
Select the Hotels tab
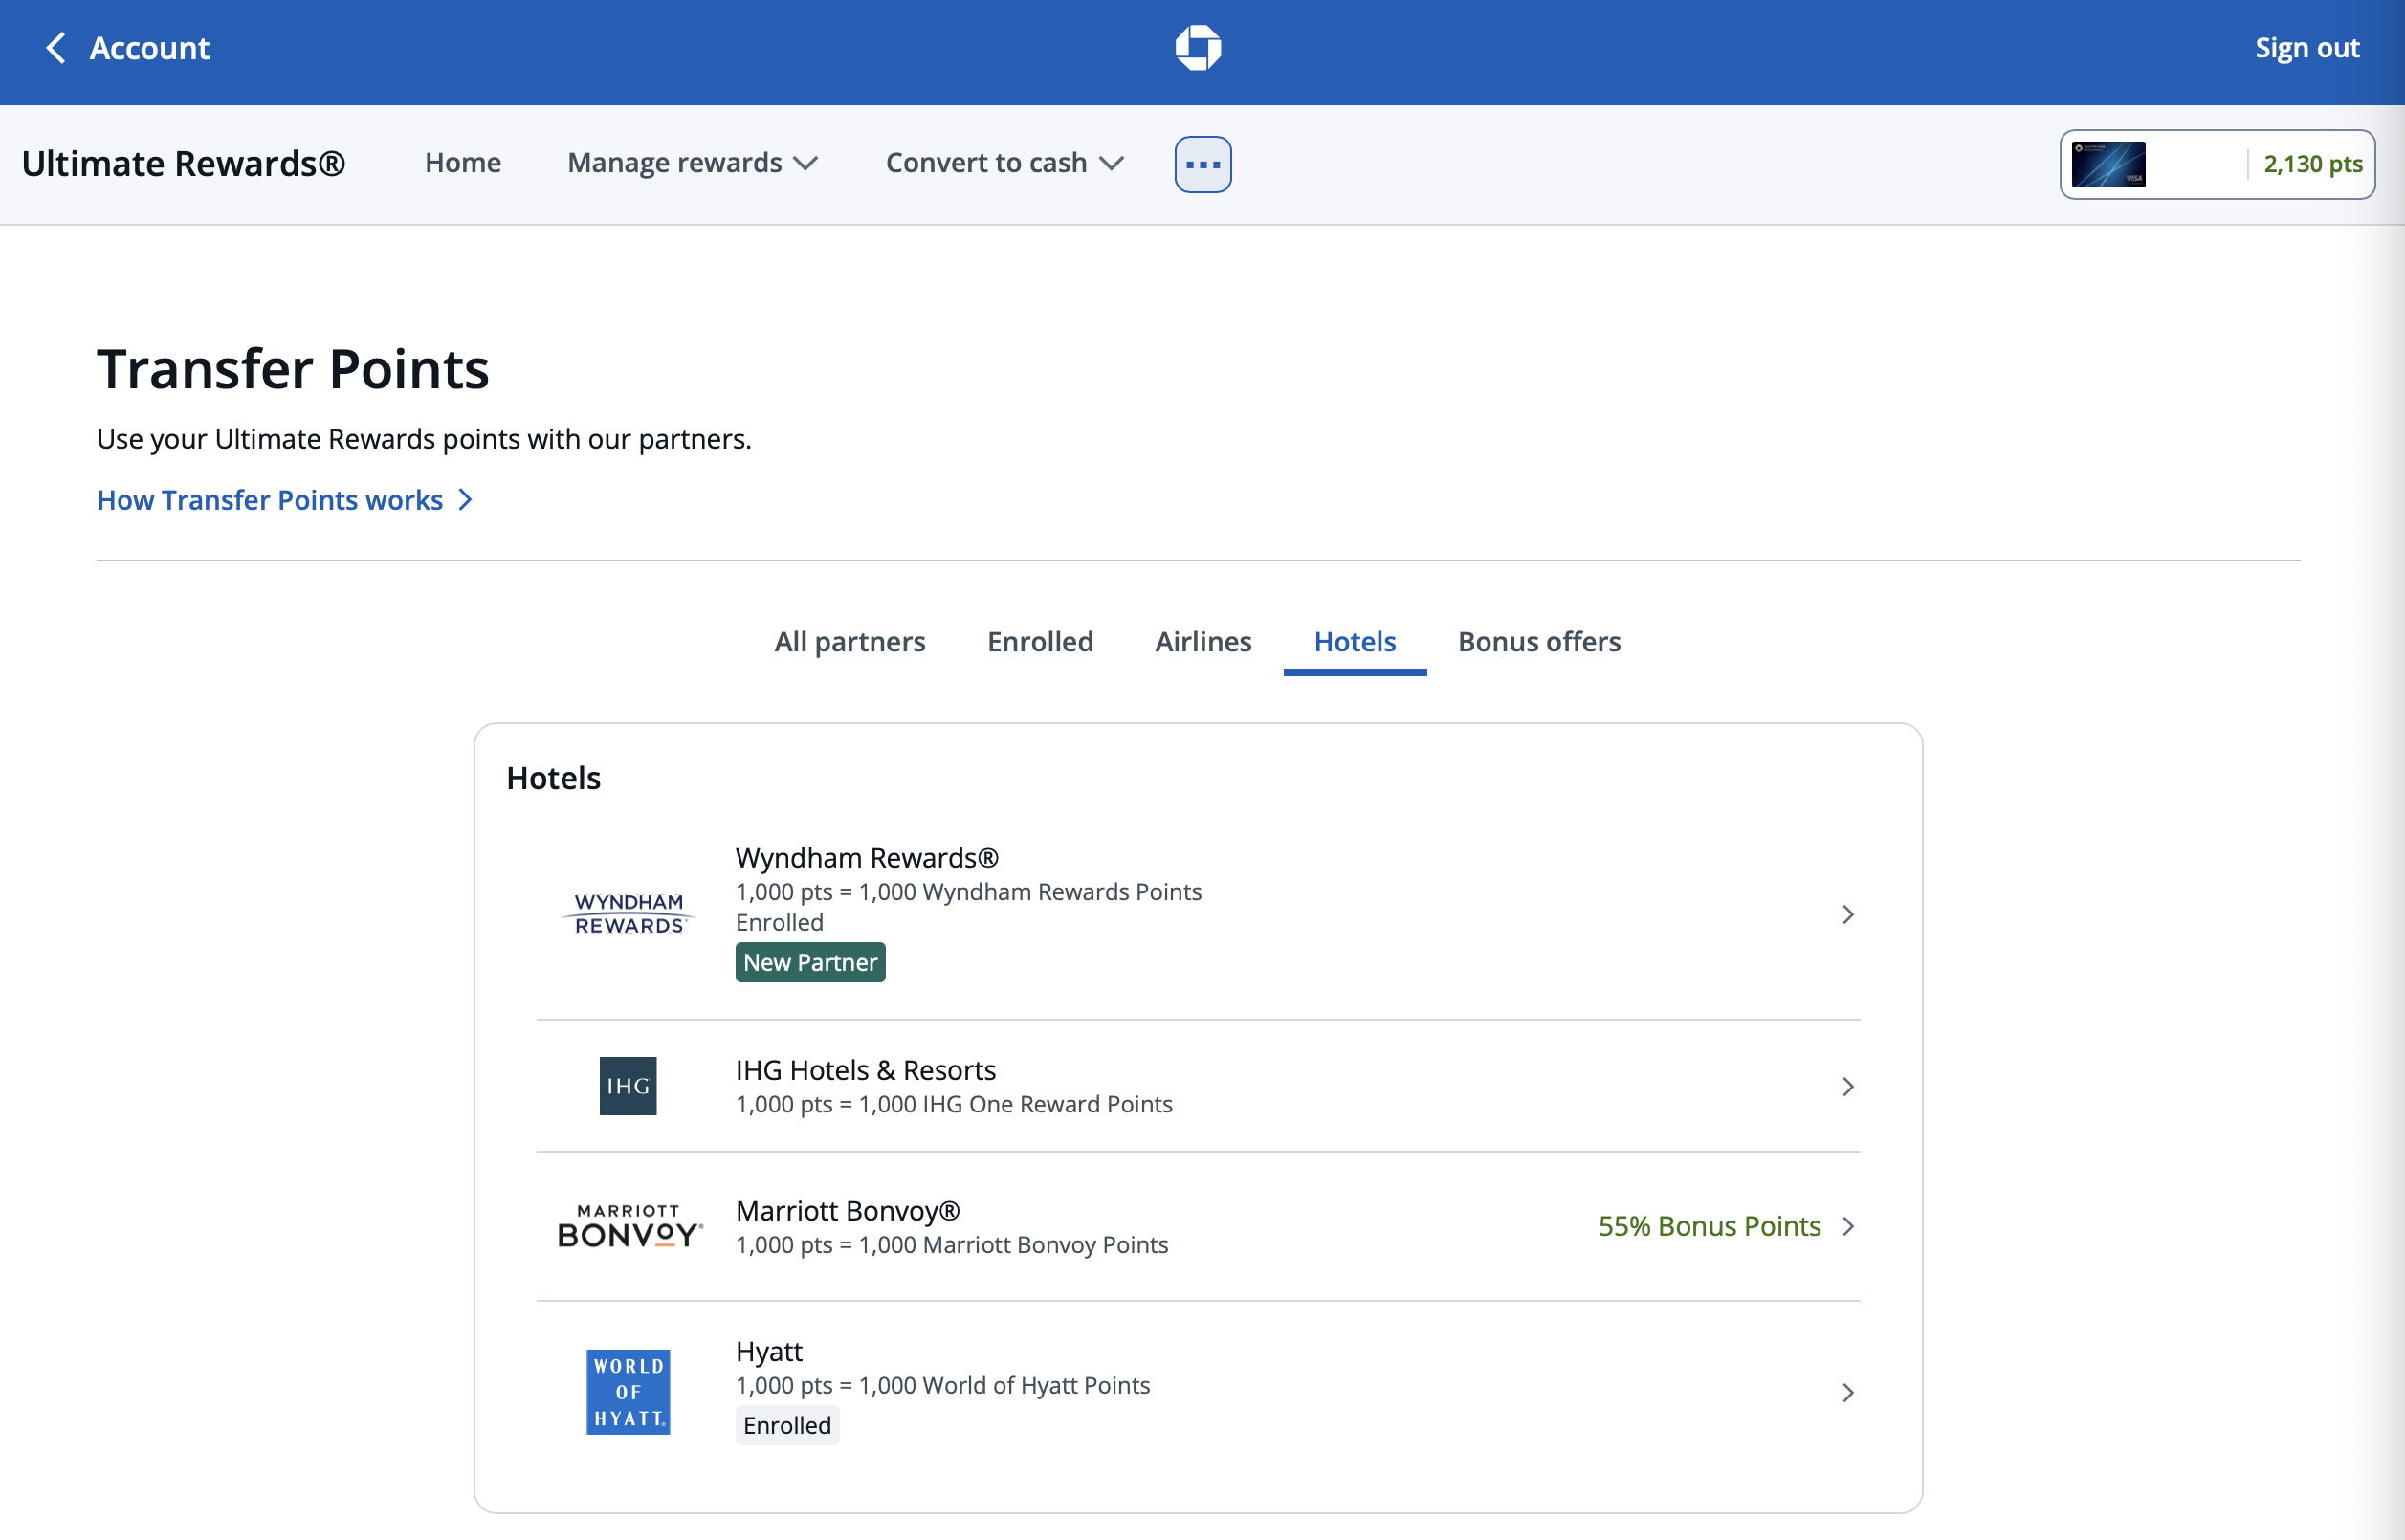[1355, 641]
